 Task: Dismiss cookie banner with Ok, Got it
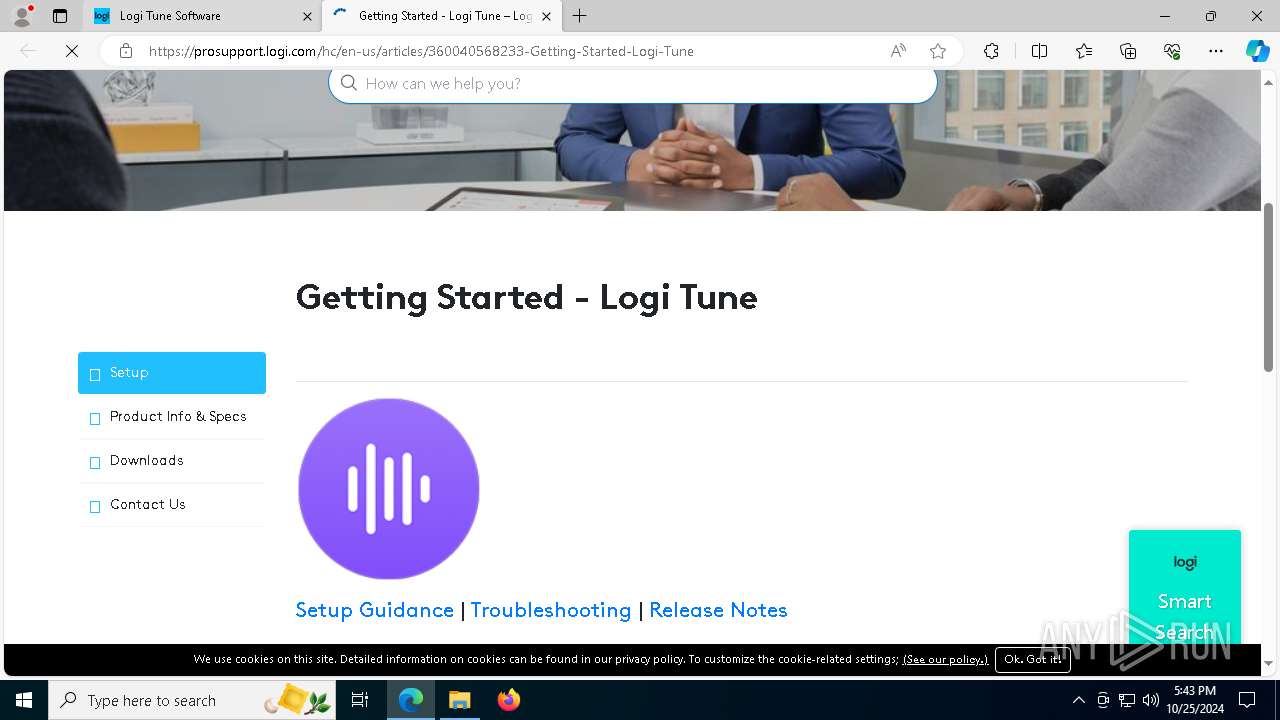1033,659
